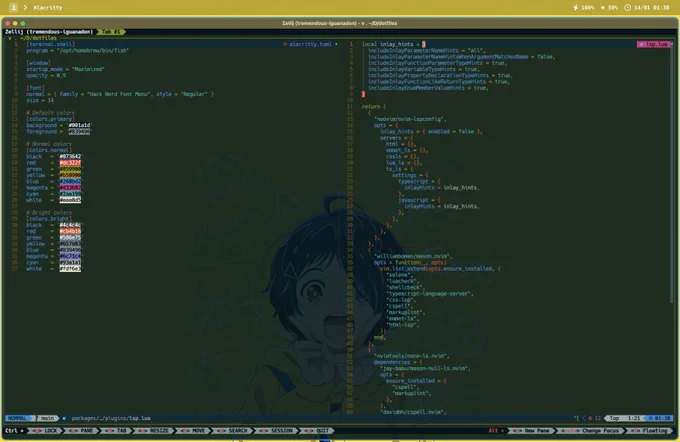This screenshot has height=442, width=680.
Task: Click the NORMAL mode indicator in statusline
Action: click(19, 418)
